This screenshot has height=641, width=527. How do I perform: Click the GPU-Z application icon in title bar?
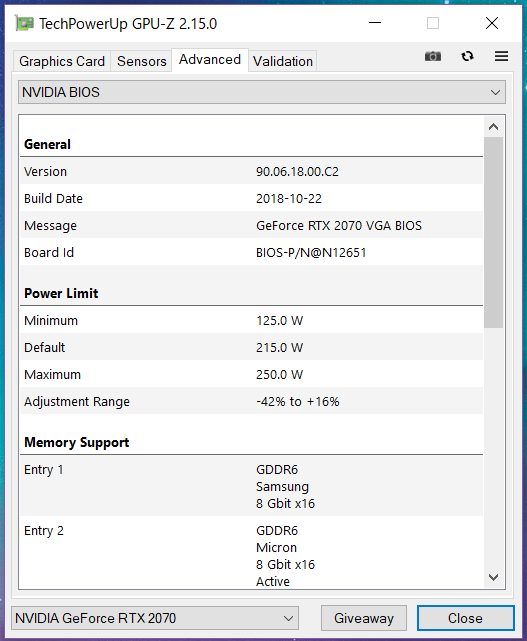click(x=24, y=23)
